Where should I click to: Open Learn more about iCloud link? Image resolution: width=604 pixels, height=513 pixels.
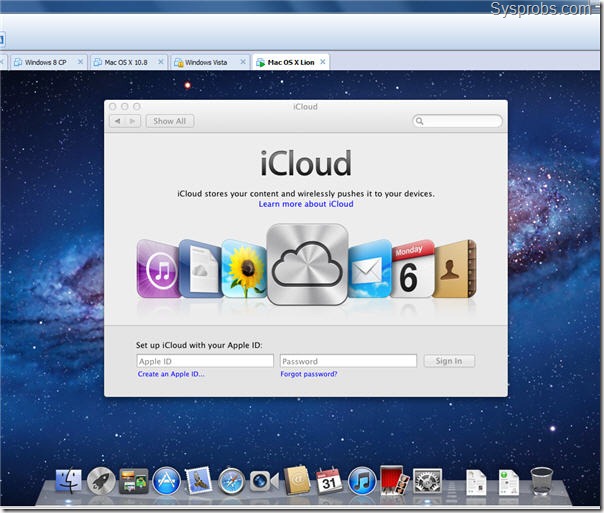pos(306,204)
